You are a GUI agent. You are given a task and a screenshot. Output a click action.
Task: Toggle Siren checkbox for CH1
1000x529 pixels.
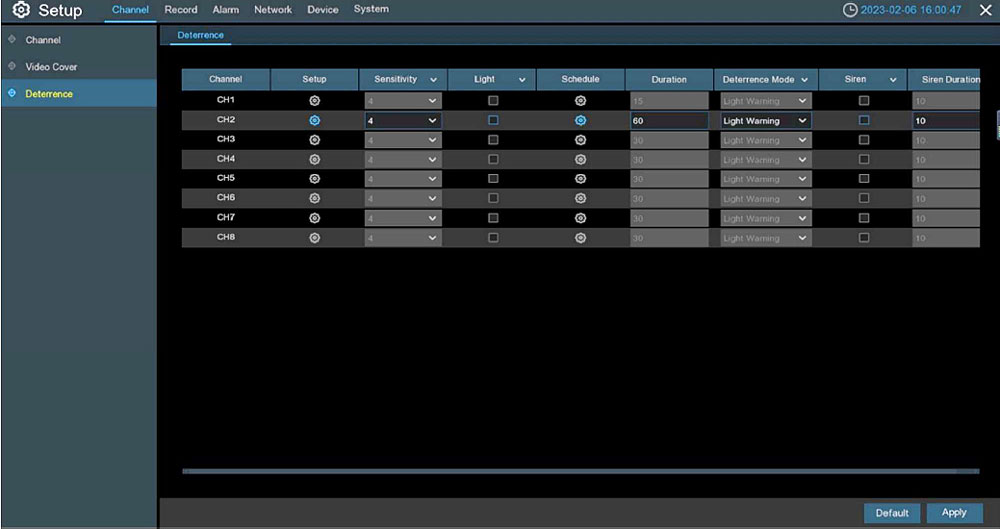point(864,101)
